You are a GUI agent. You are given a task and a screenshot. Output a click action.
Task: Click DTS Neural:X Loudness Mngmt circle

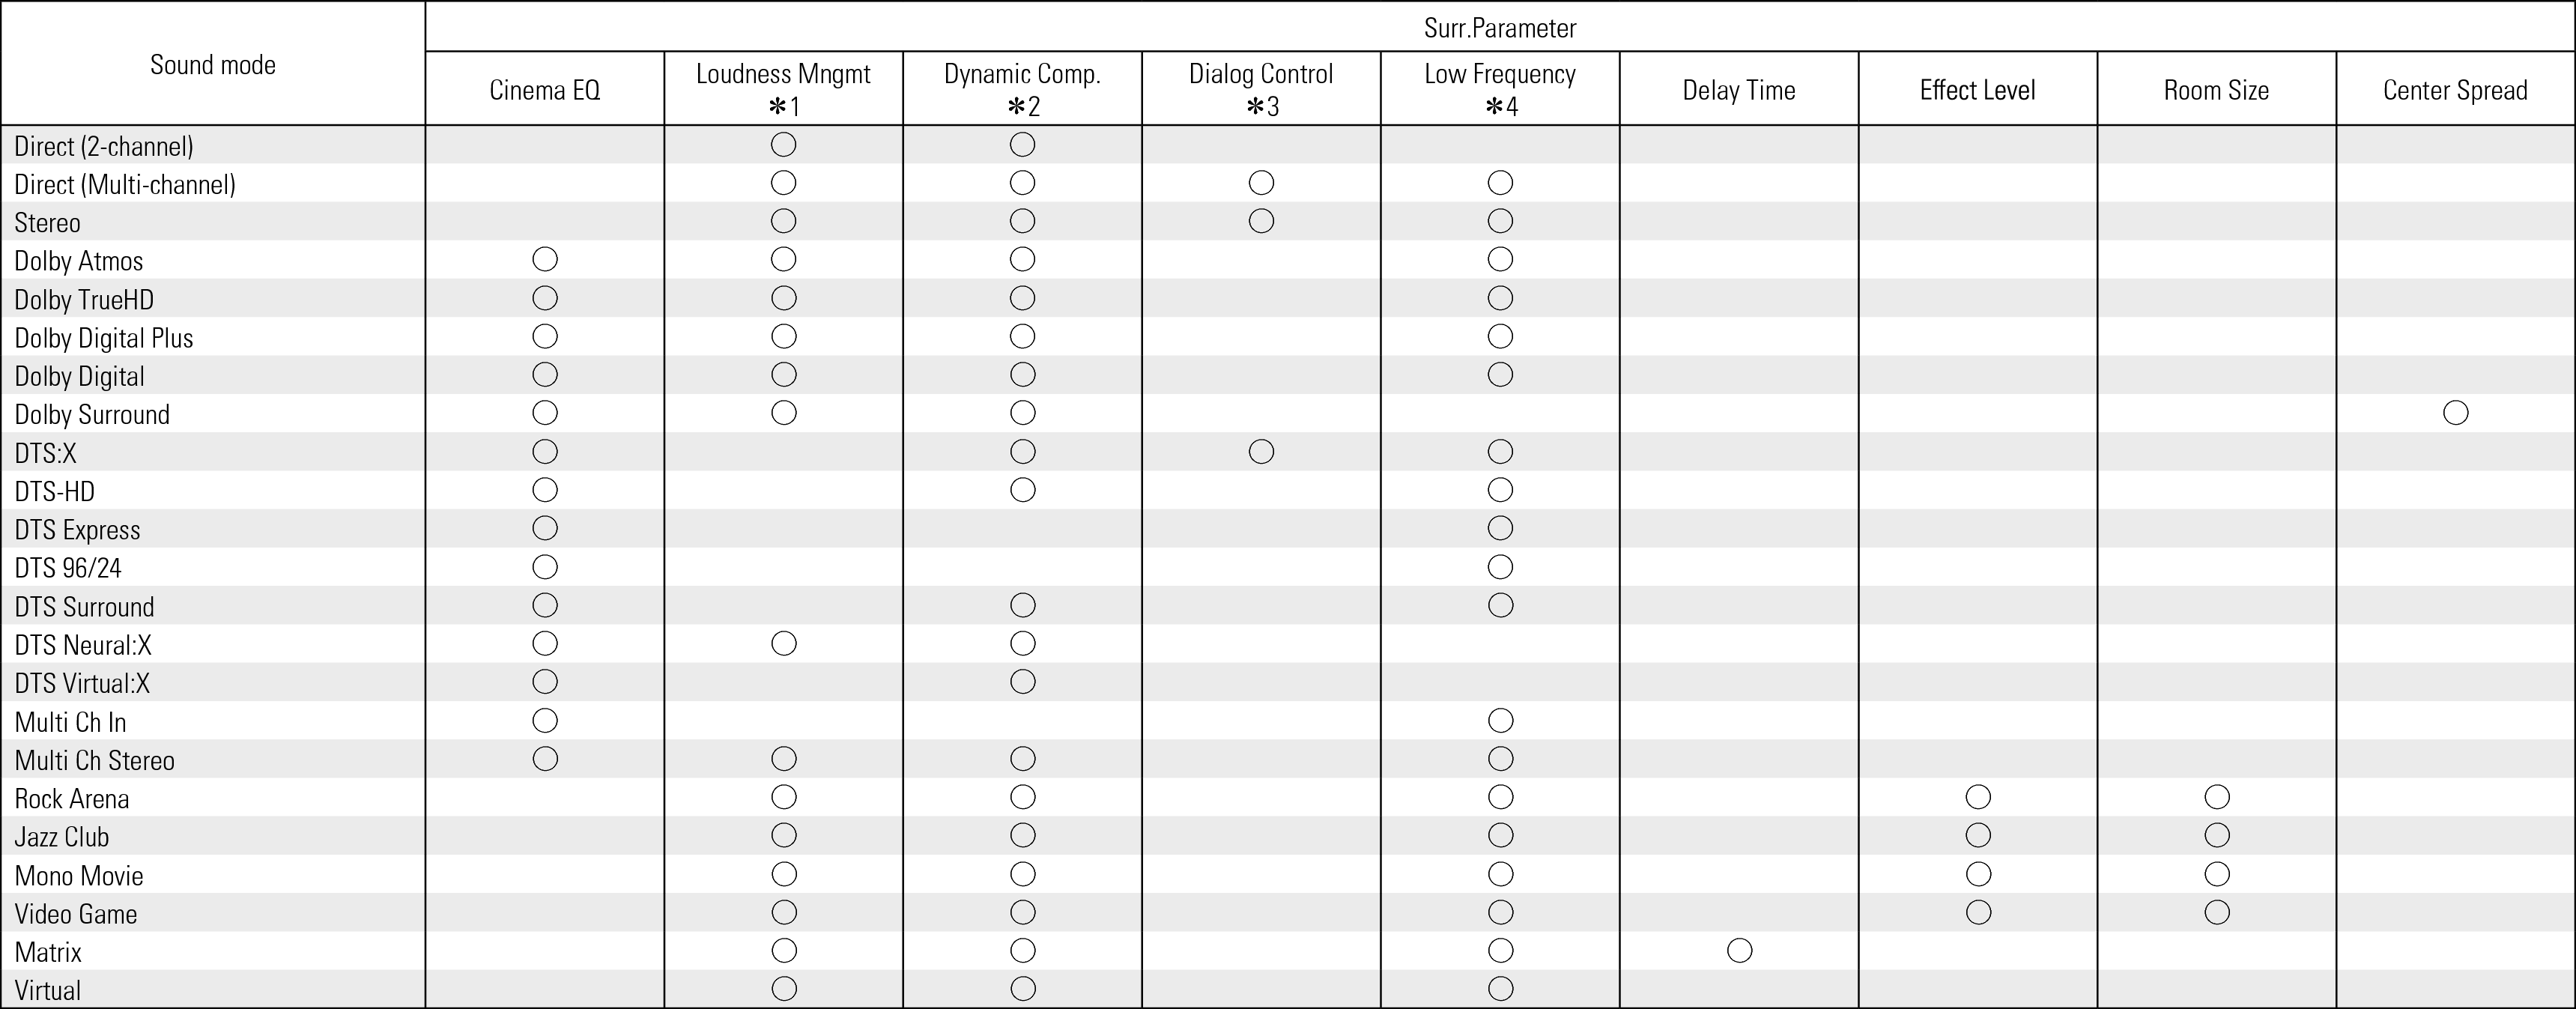tap(784, 644)
